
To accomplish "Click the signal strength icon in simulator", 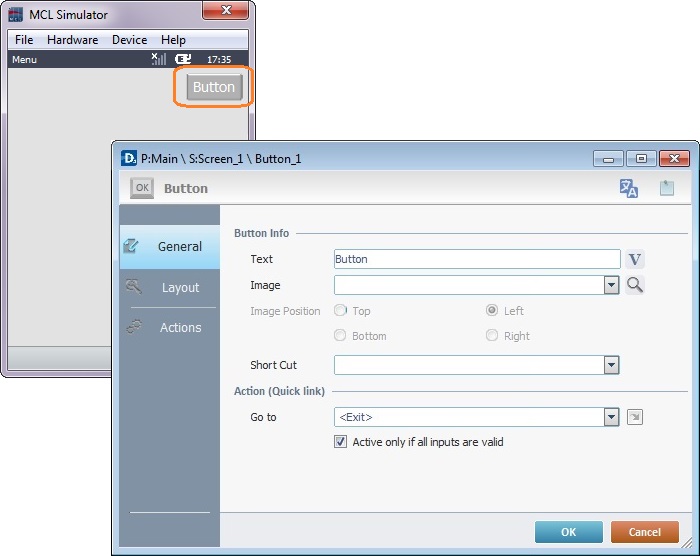I will (159, 59).
